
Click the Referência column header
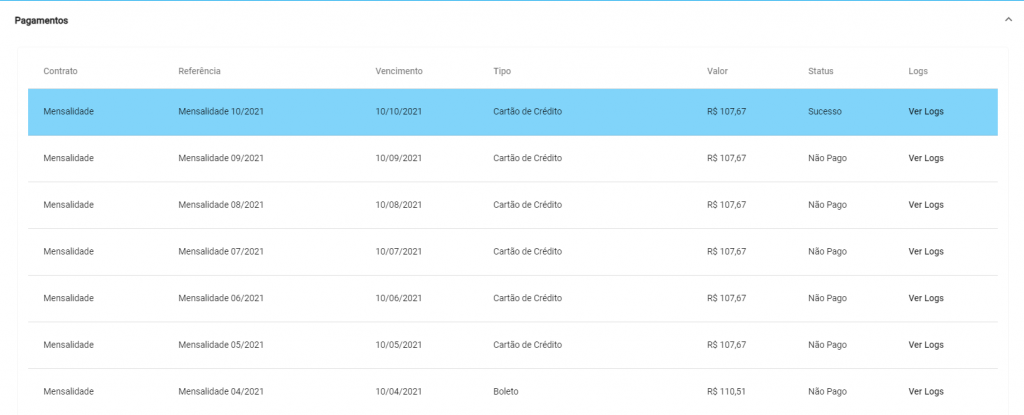coord(199,71)
